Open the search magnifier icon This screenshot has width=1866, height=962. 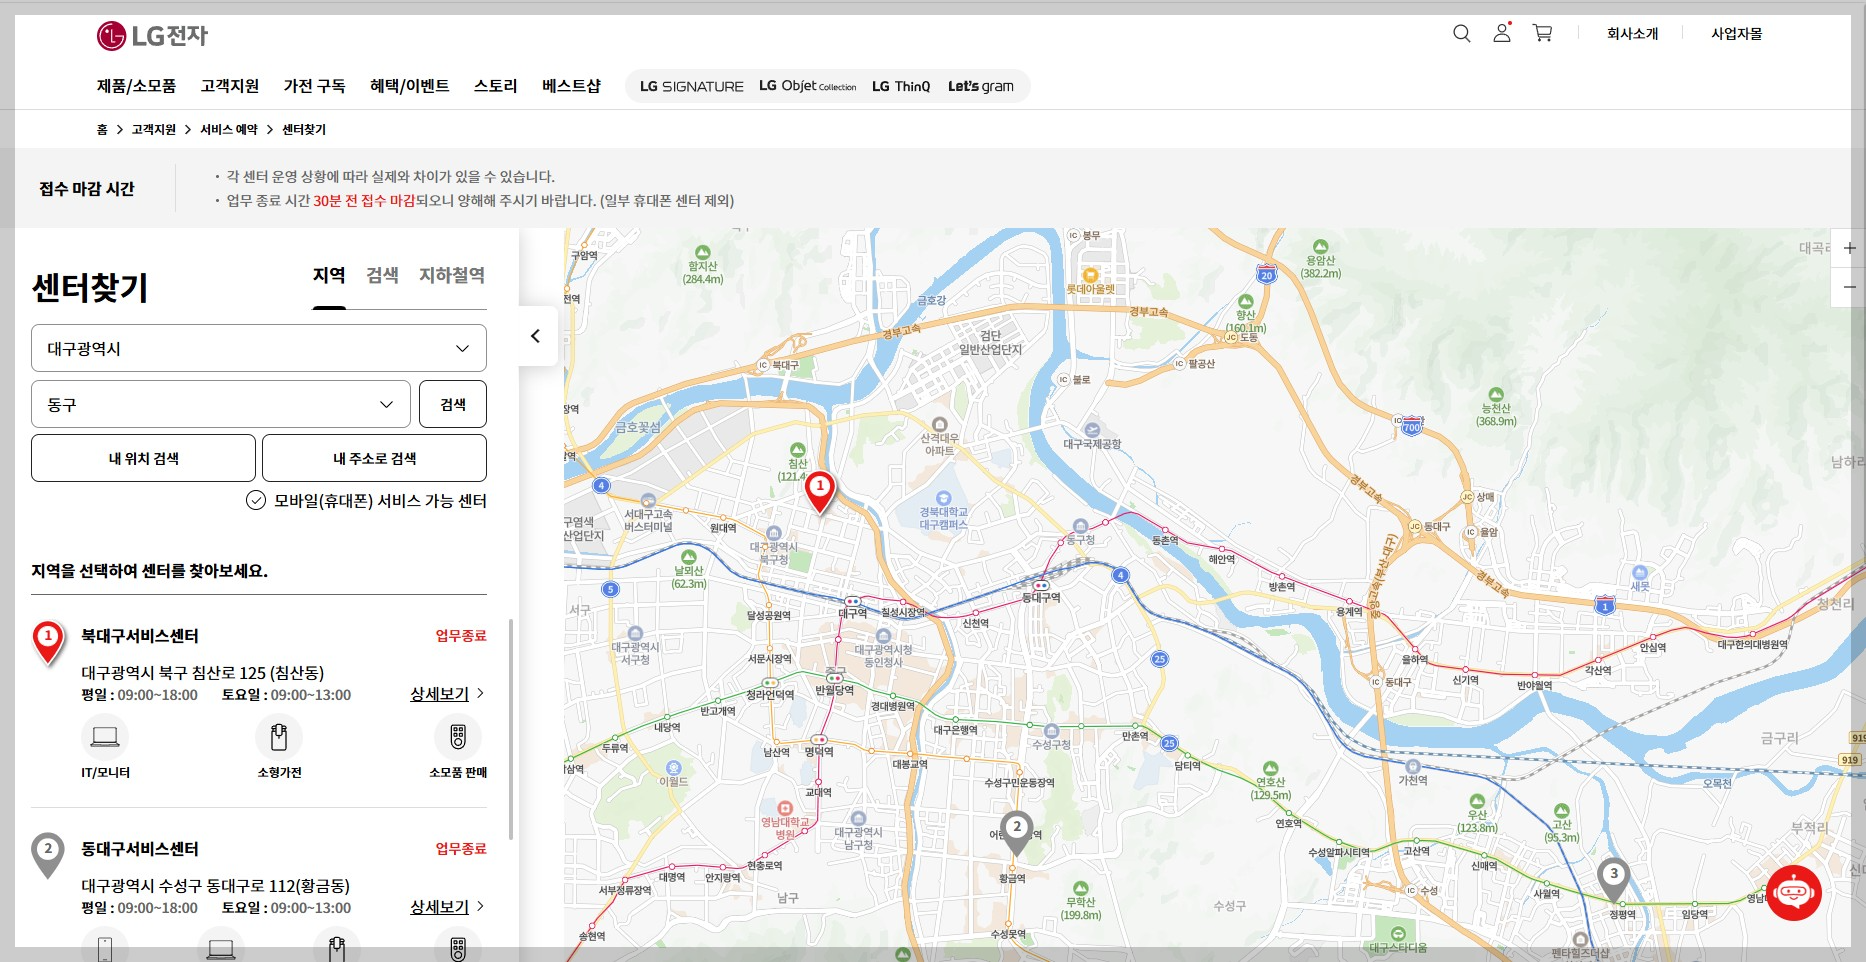1461,34
